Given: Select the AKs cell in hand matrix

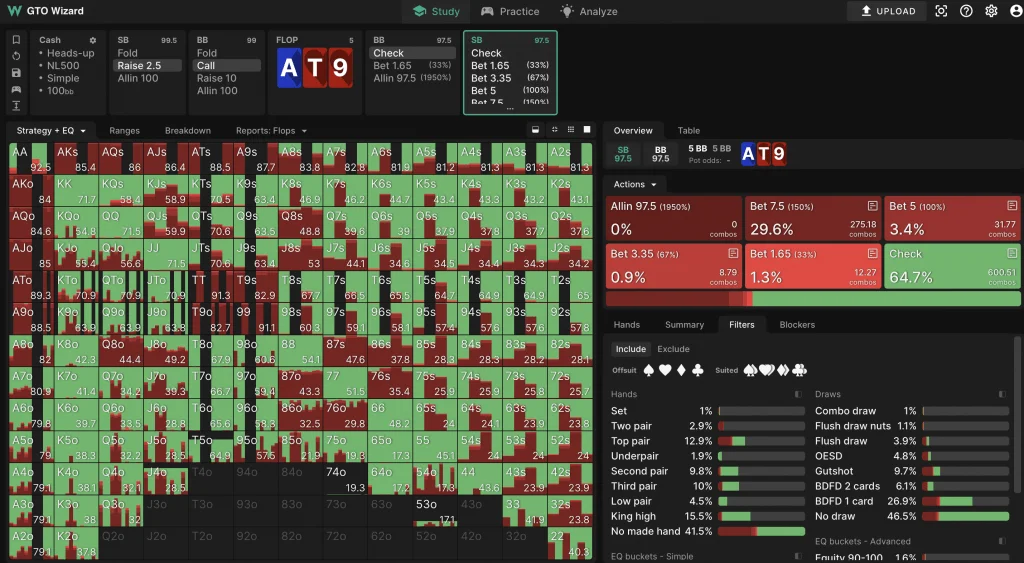Looking at the screenshot, I should click(x=76, y=159).
